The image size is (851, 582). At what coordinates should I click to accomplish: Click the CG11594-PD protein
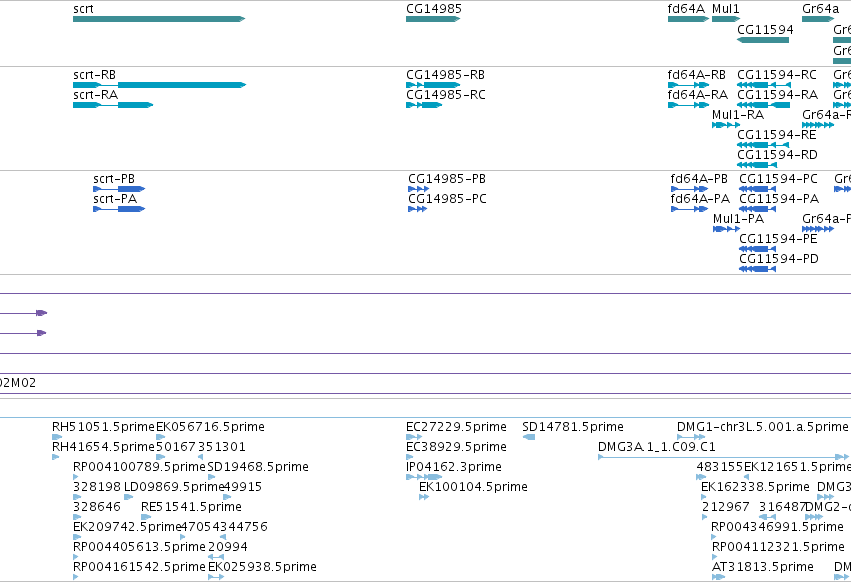pyautogui.click(x=757, y=269)
